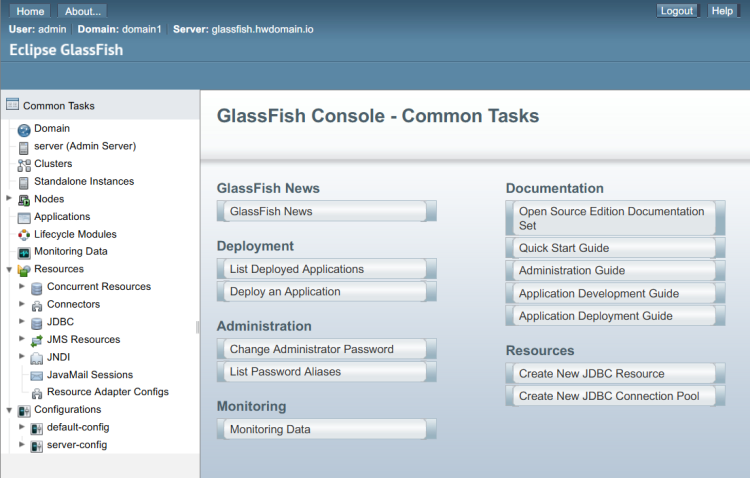Image resolution: width=750 pixels, height=478 pixels.
Task: Select the JMS Resources label
Action: click(84, 339)
